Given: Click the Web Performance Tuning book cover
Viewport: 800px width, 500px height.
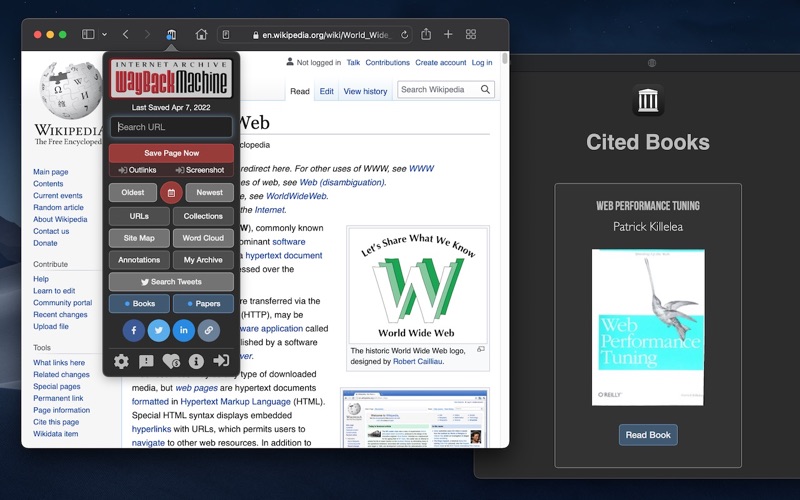Looking at the screenshot, I should [648, 328].
